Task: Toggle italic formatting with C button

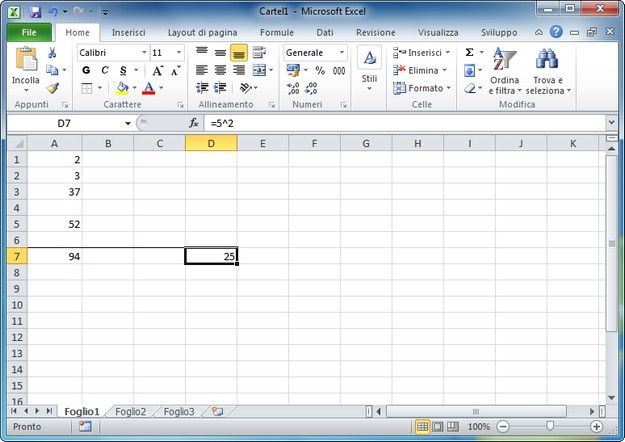Action: [104, 71]
